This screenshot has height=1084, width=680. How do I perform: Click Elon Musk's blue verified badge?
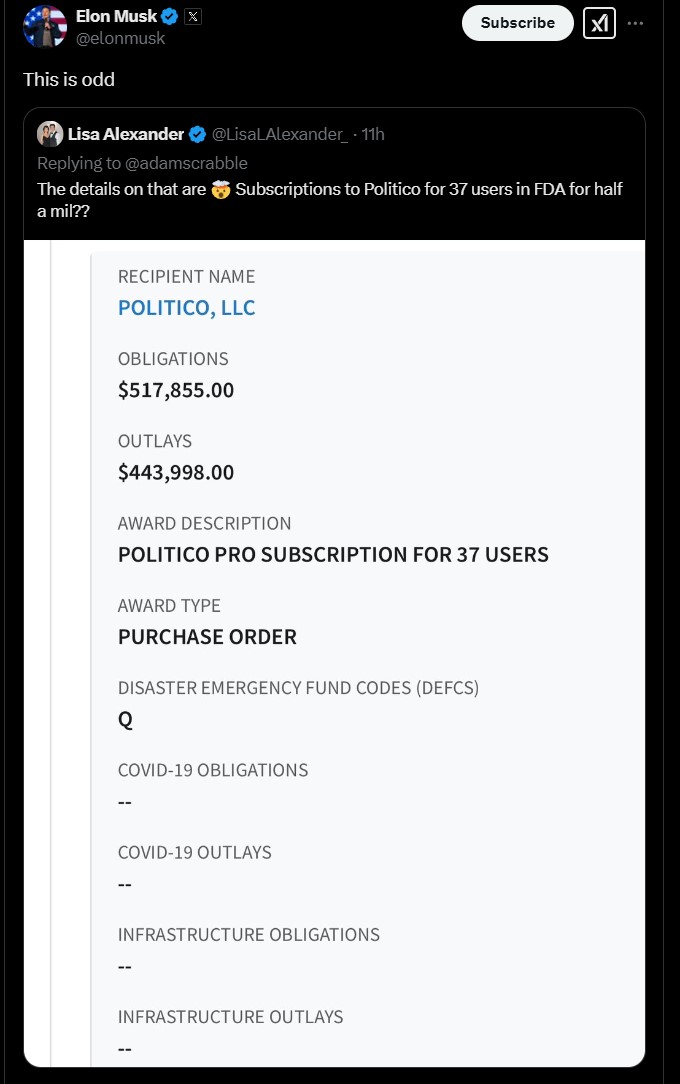pos(170,17)
